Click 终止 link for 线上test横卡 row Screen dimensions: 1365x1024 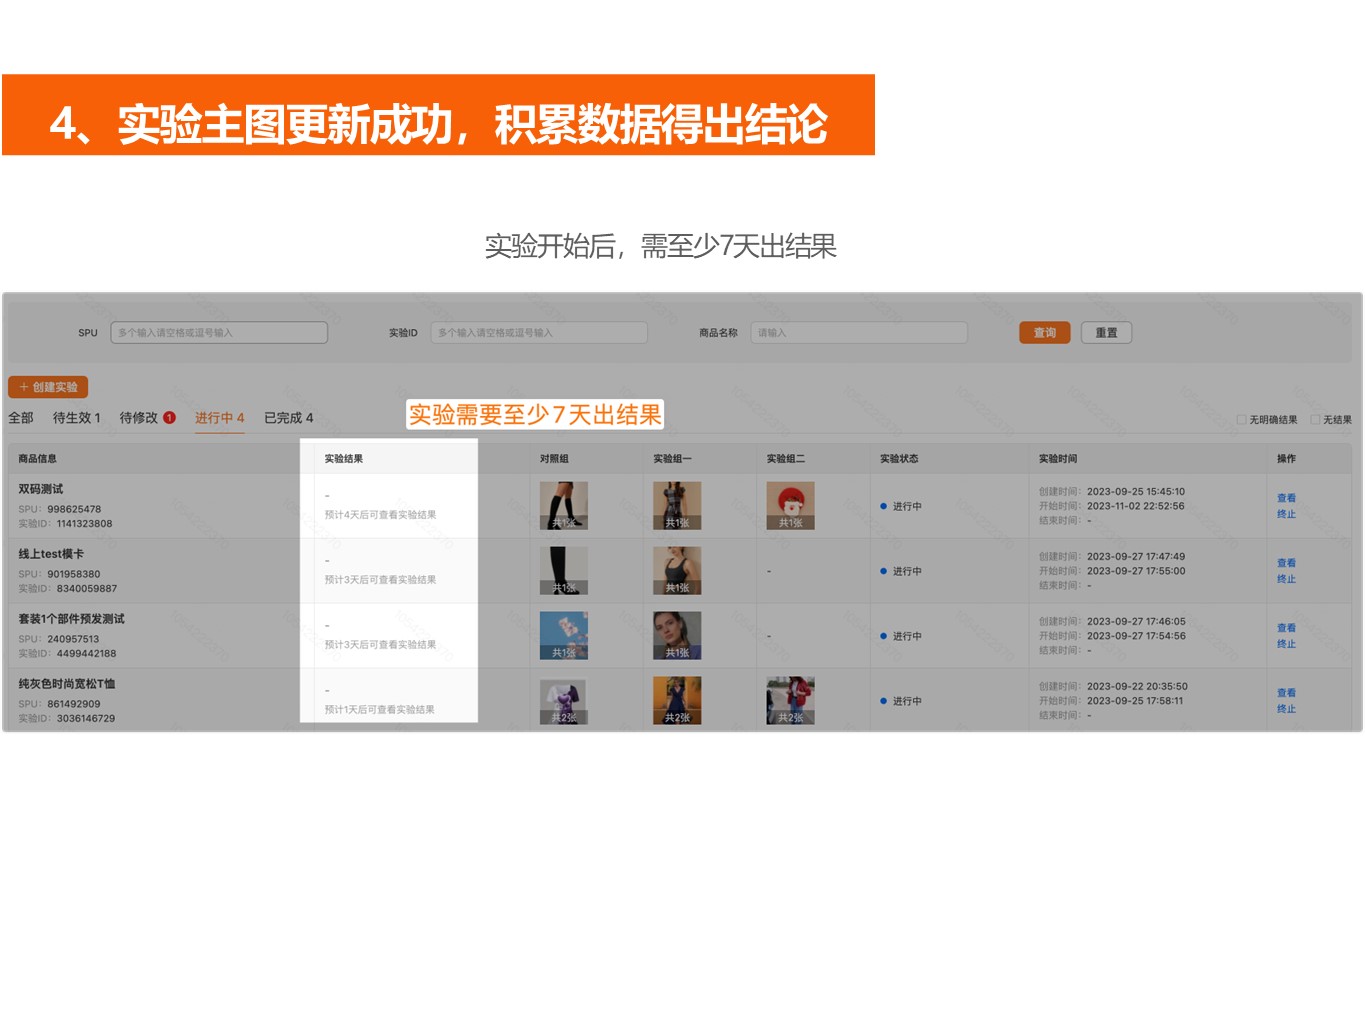coord(1286,579)
